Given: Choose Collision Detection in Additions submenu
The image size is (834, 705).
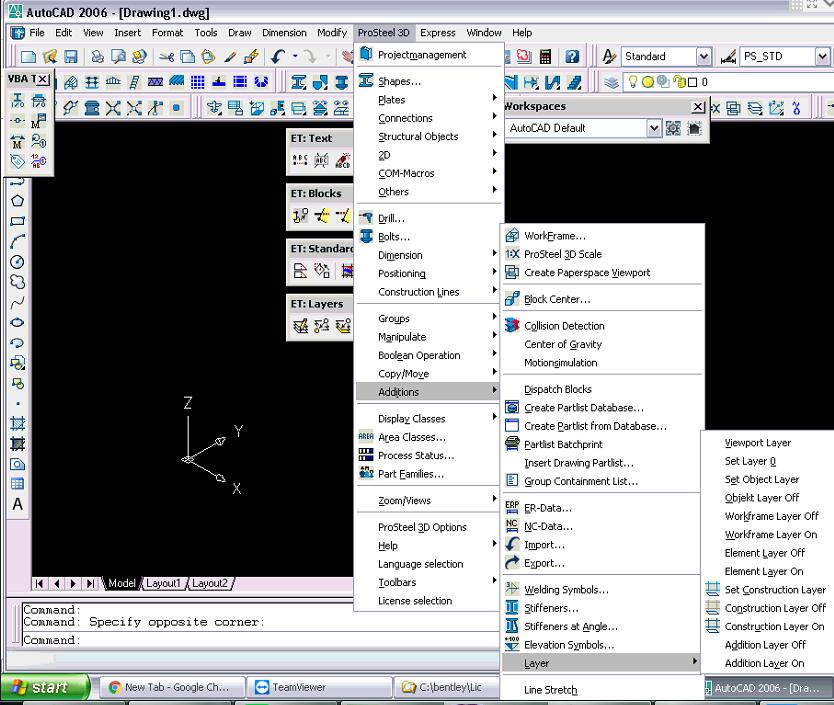Looking at the screenshot, I should [602, 326].
